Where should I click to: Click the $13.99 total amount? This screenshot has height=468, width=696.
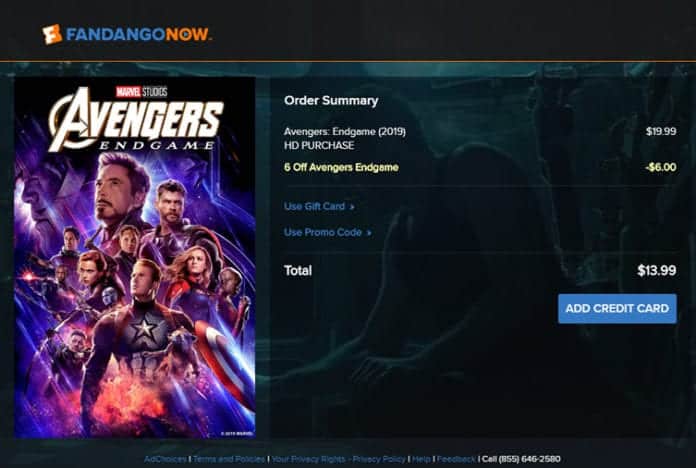pyautogui.click(x=656, y=270)
